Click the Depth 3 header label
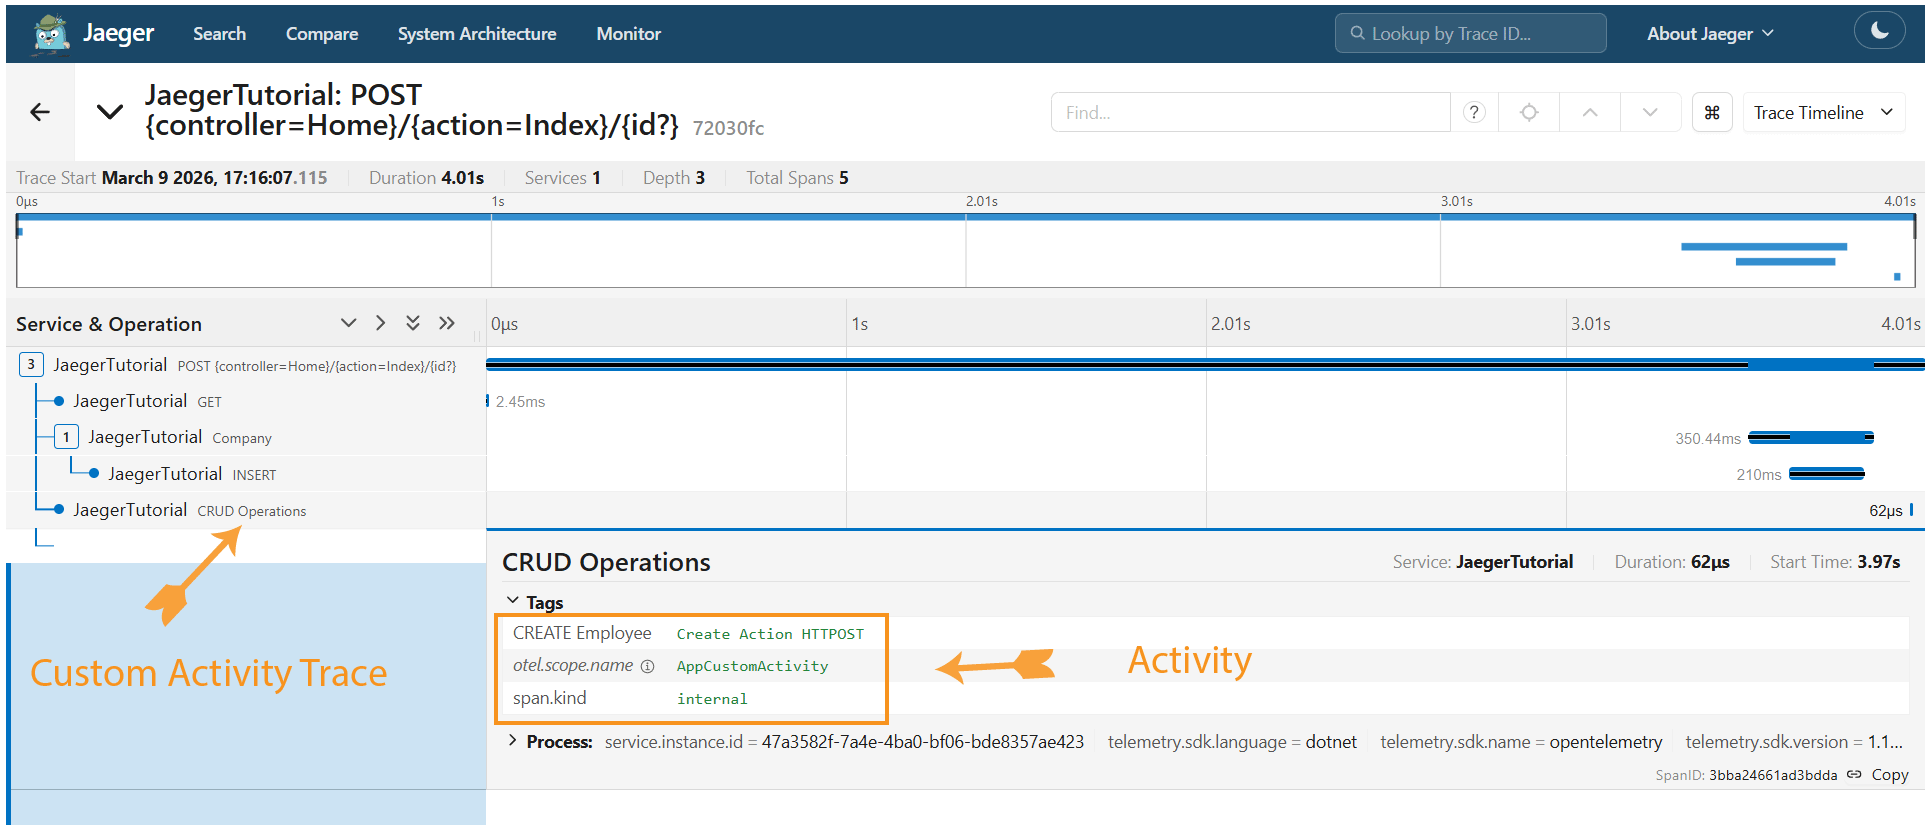The image size is (1932, 830). pos(673,178)
